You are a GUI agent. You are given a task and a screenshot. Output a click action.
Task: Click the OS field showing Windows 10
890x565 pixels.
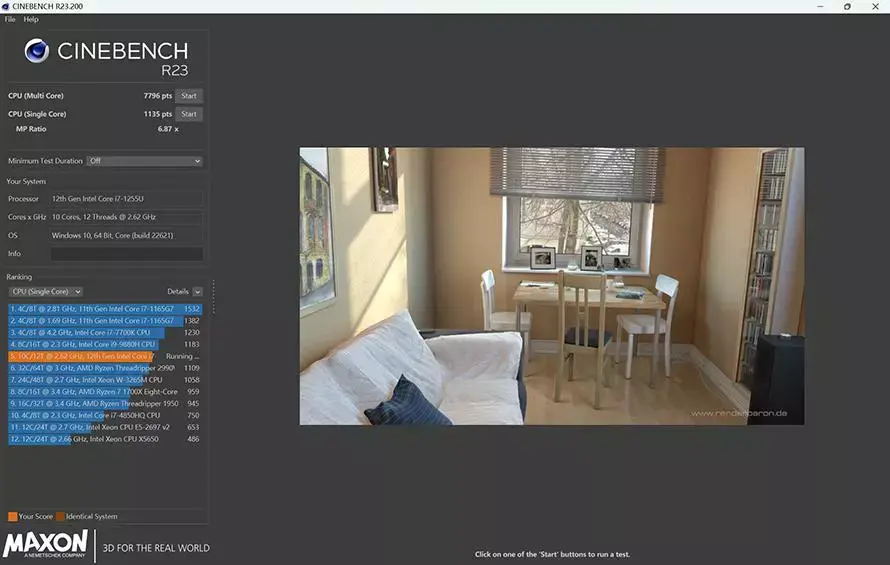tap(127, 235)
